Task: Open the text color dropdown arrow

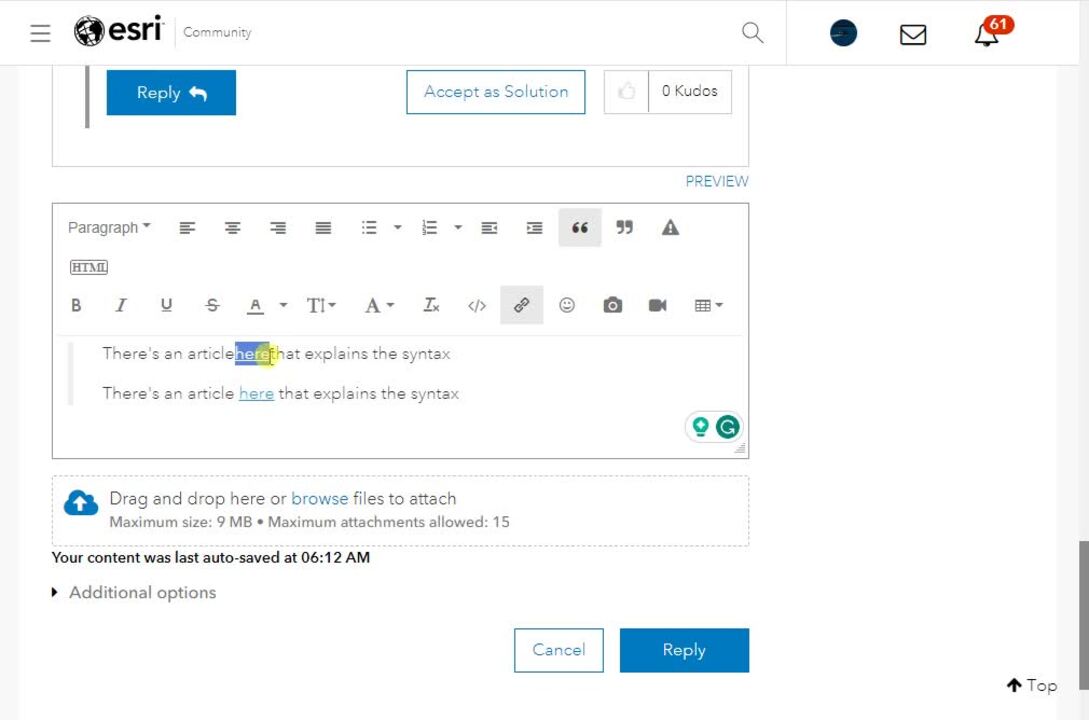Action: coord(283,306)
